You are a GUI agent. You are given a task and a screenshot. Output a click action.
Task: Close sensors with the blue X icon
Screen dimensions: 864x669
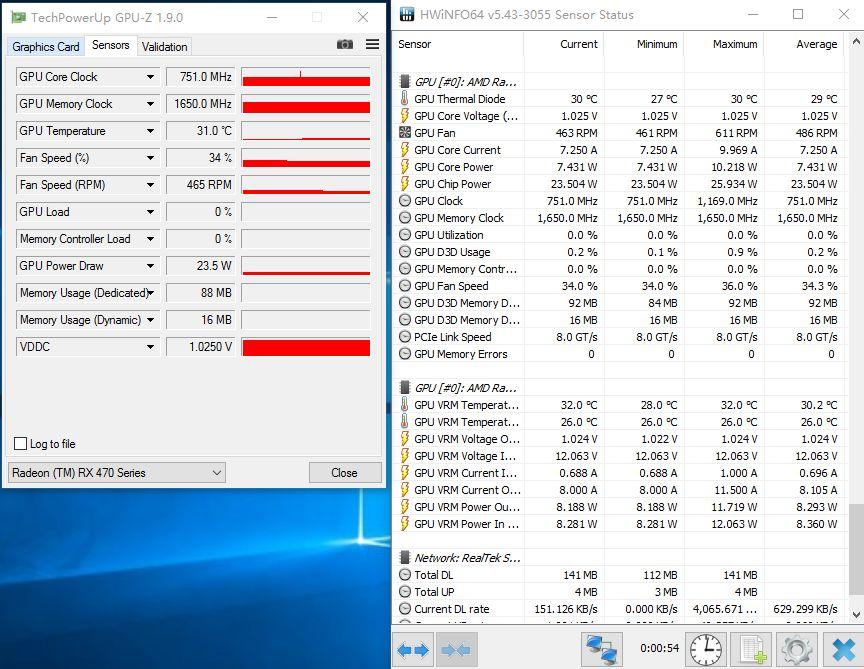(843, 649)
